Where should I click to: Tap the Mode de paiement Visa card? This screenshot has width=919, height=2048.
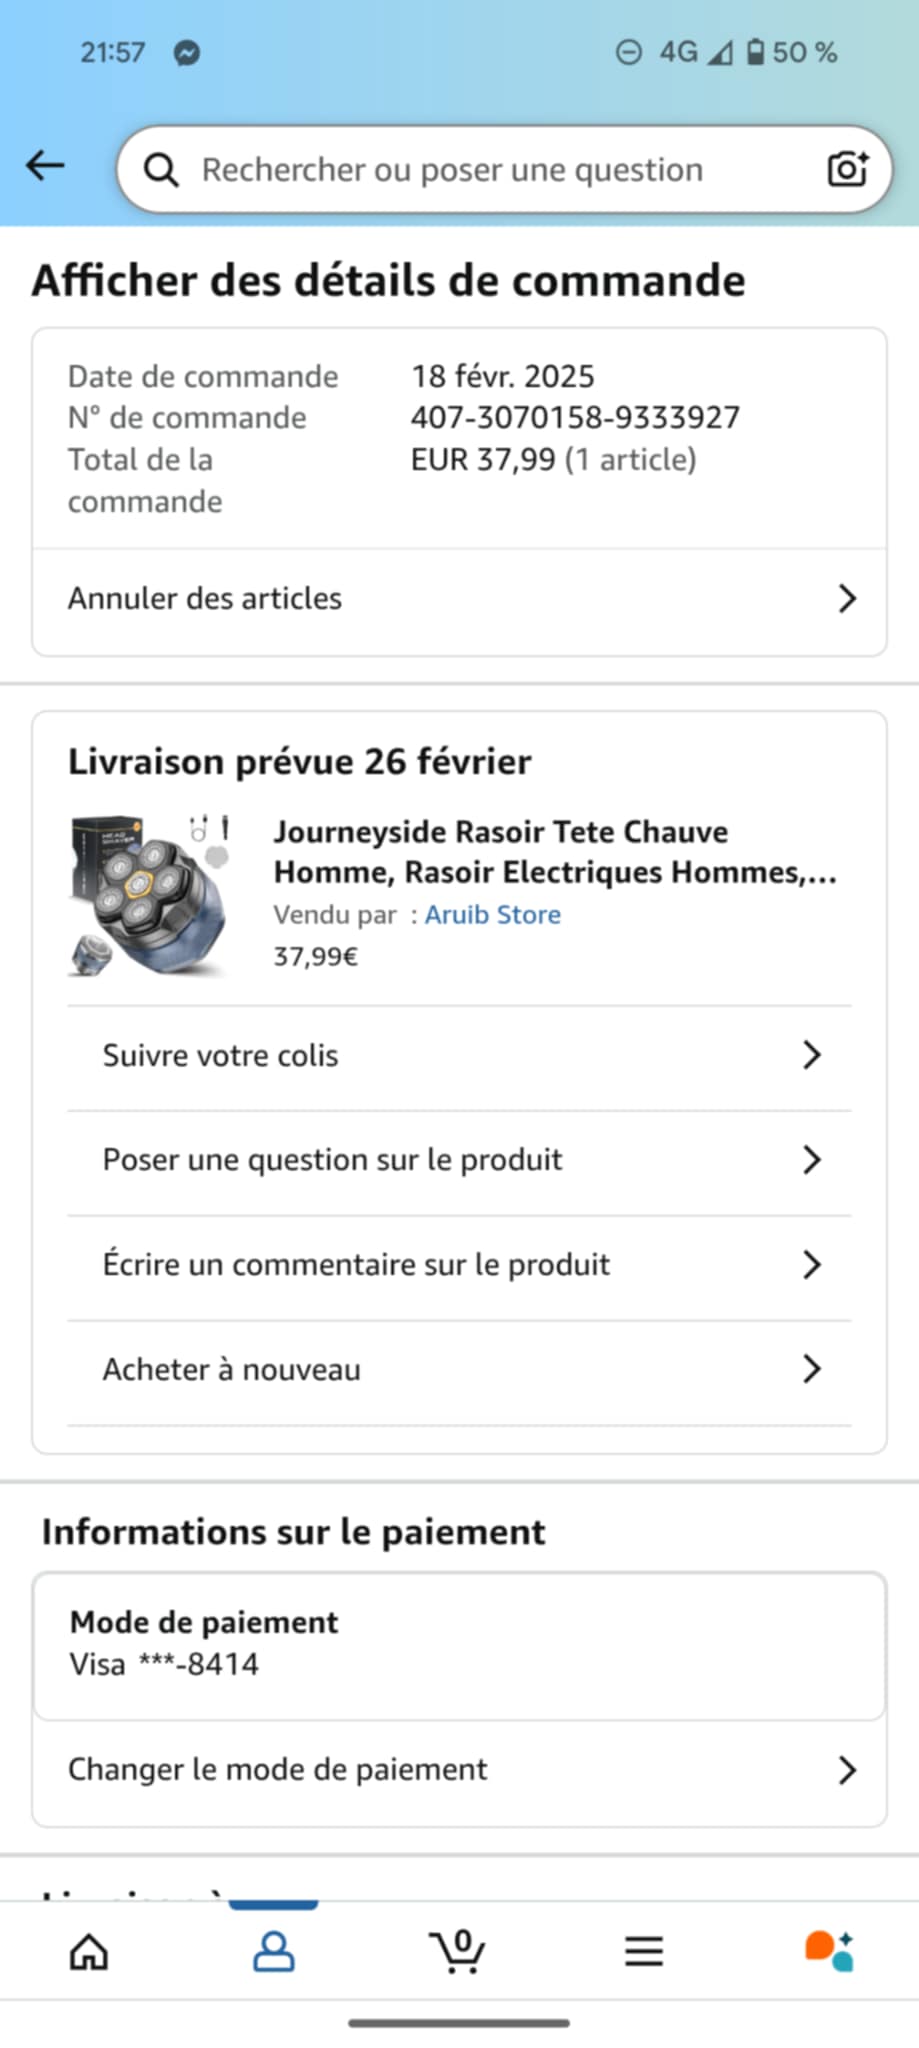459,1646
